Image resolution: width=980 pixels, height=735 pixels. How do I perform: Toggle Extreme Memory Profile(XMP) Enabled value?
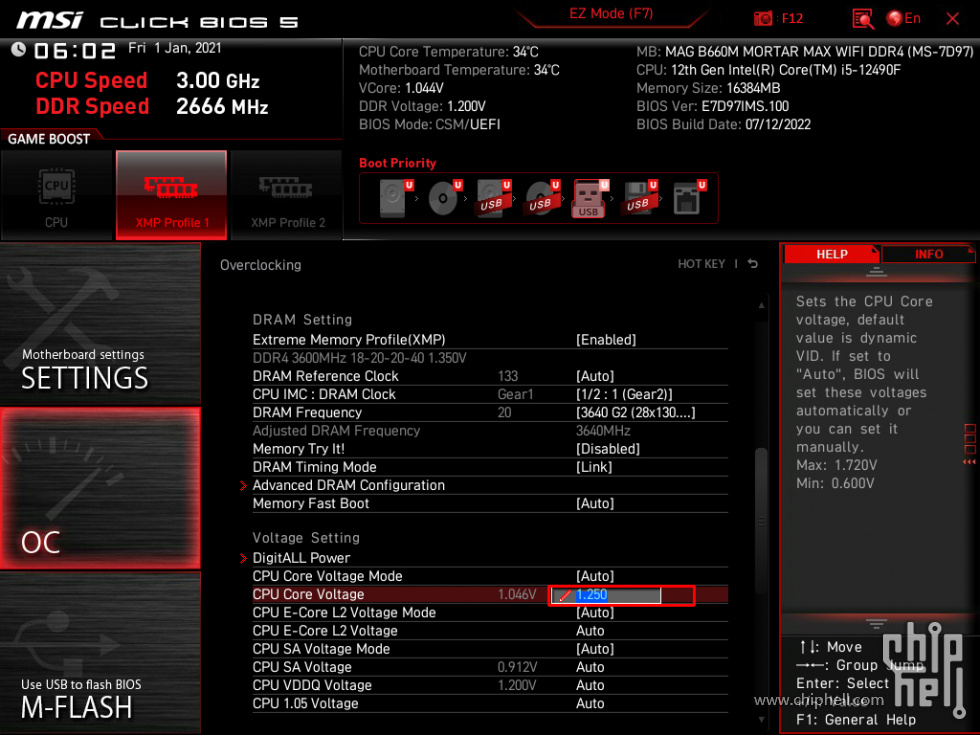[x=606, y=340]
